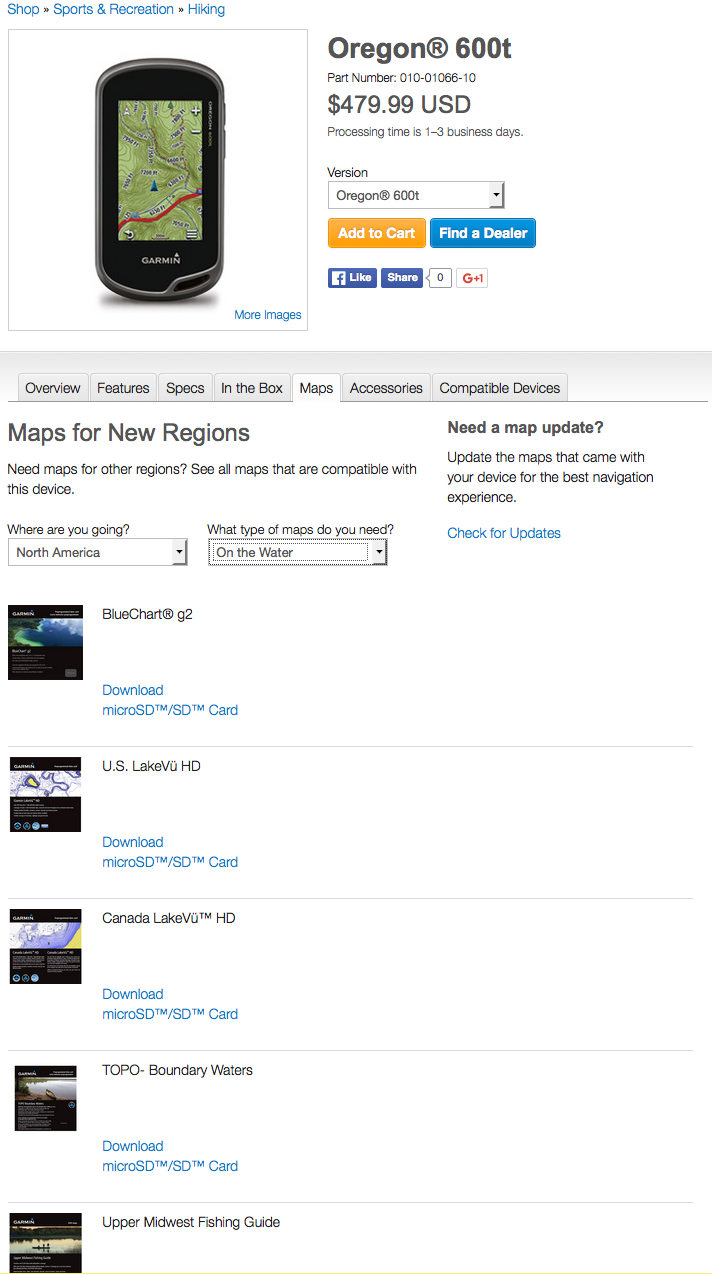Expand the Version dropdown
Viewport: 712px width, 1274px height.
coord(416,195)
